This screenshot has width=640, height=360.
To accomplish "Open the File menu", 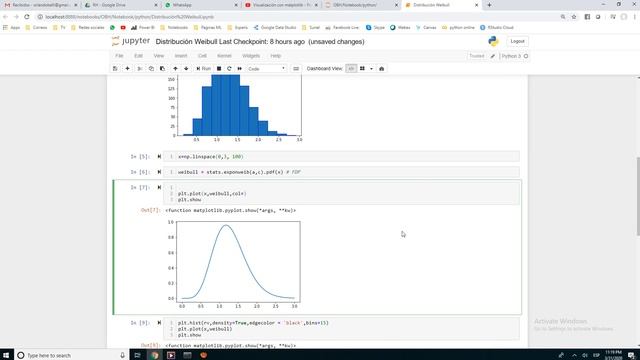I will click(x=119, y=56).
